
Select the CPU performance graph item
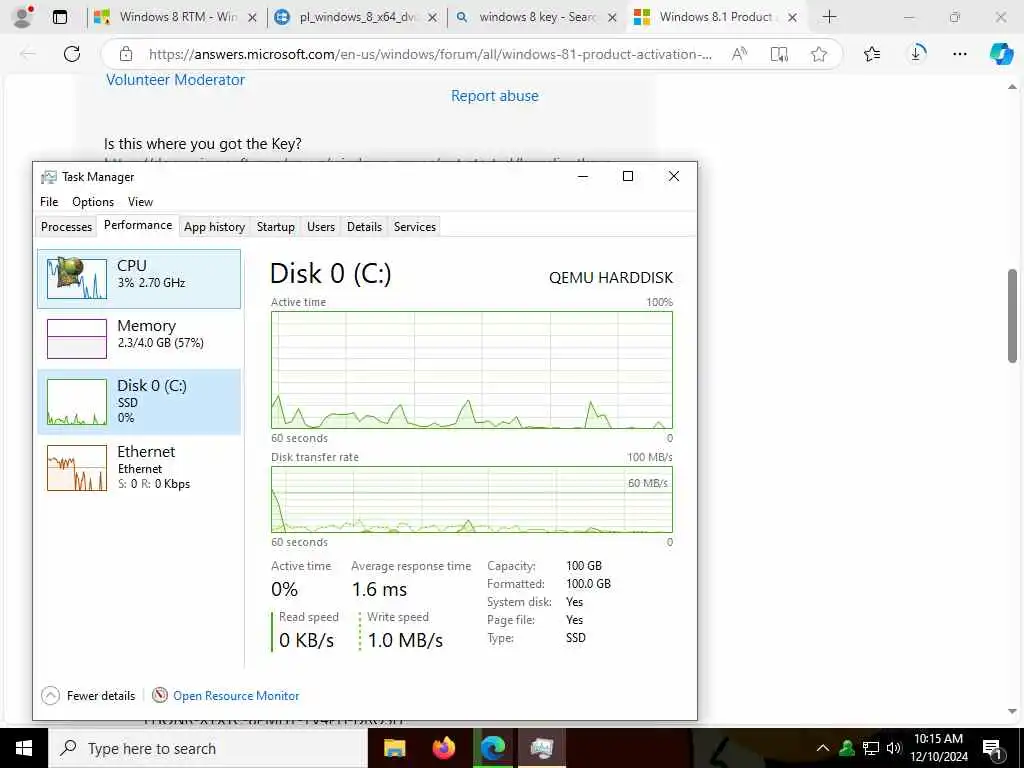[139, 279]
